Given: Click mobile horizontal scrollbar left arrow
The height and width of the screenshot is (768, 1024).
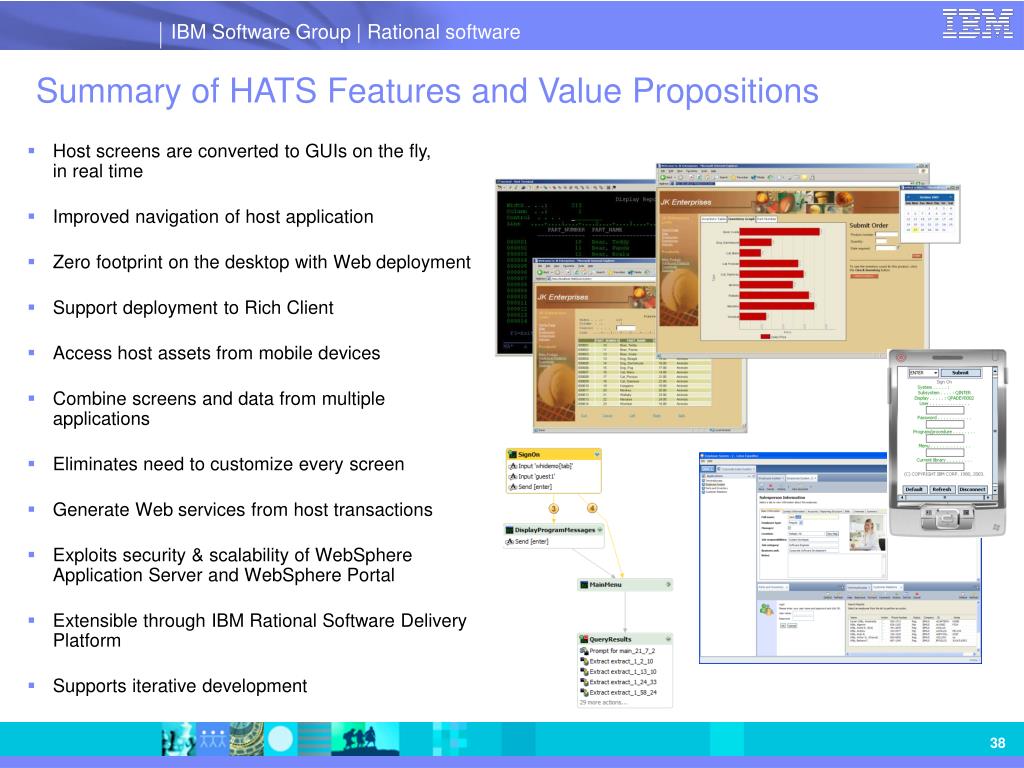Looking at the screenshot, I should [x=904, y=498].
